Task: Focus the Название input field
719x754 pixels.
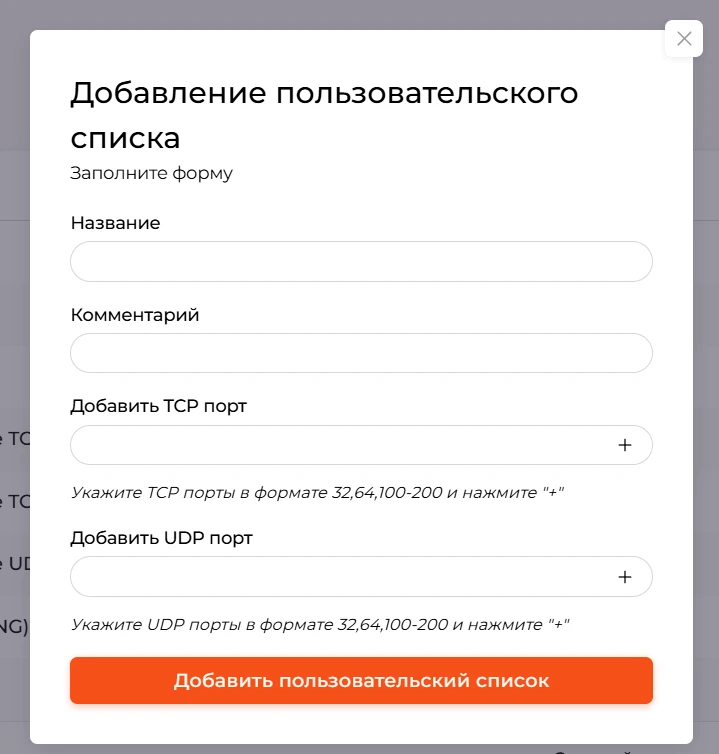Action: pos(361,262)
